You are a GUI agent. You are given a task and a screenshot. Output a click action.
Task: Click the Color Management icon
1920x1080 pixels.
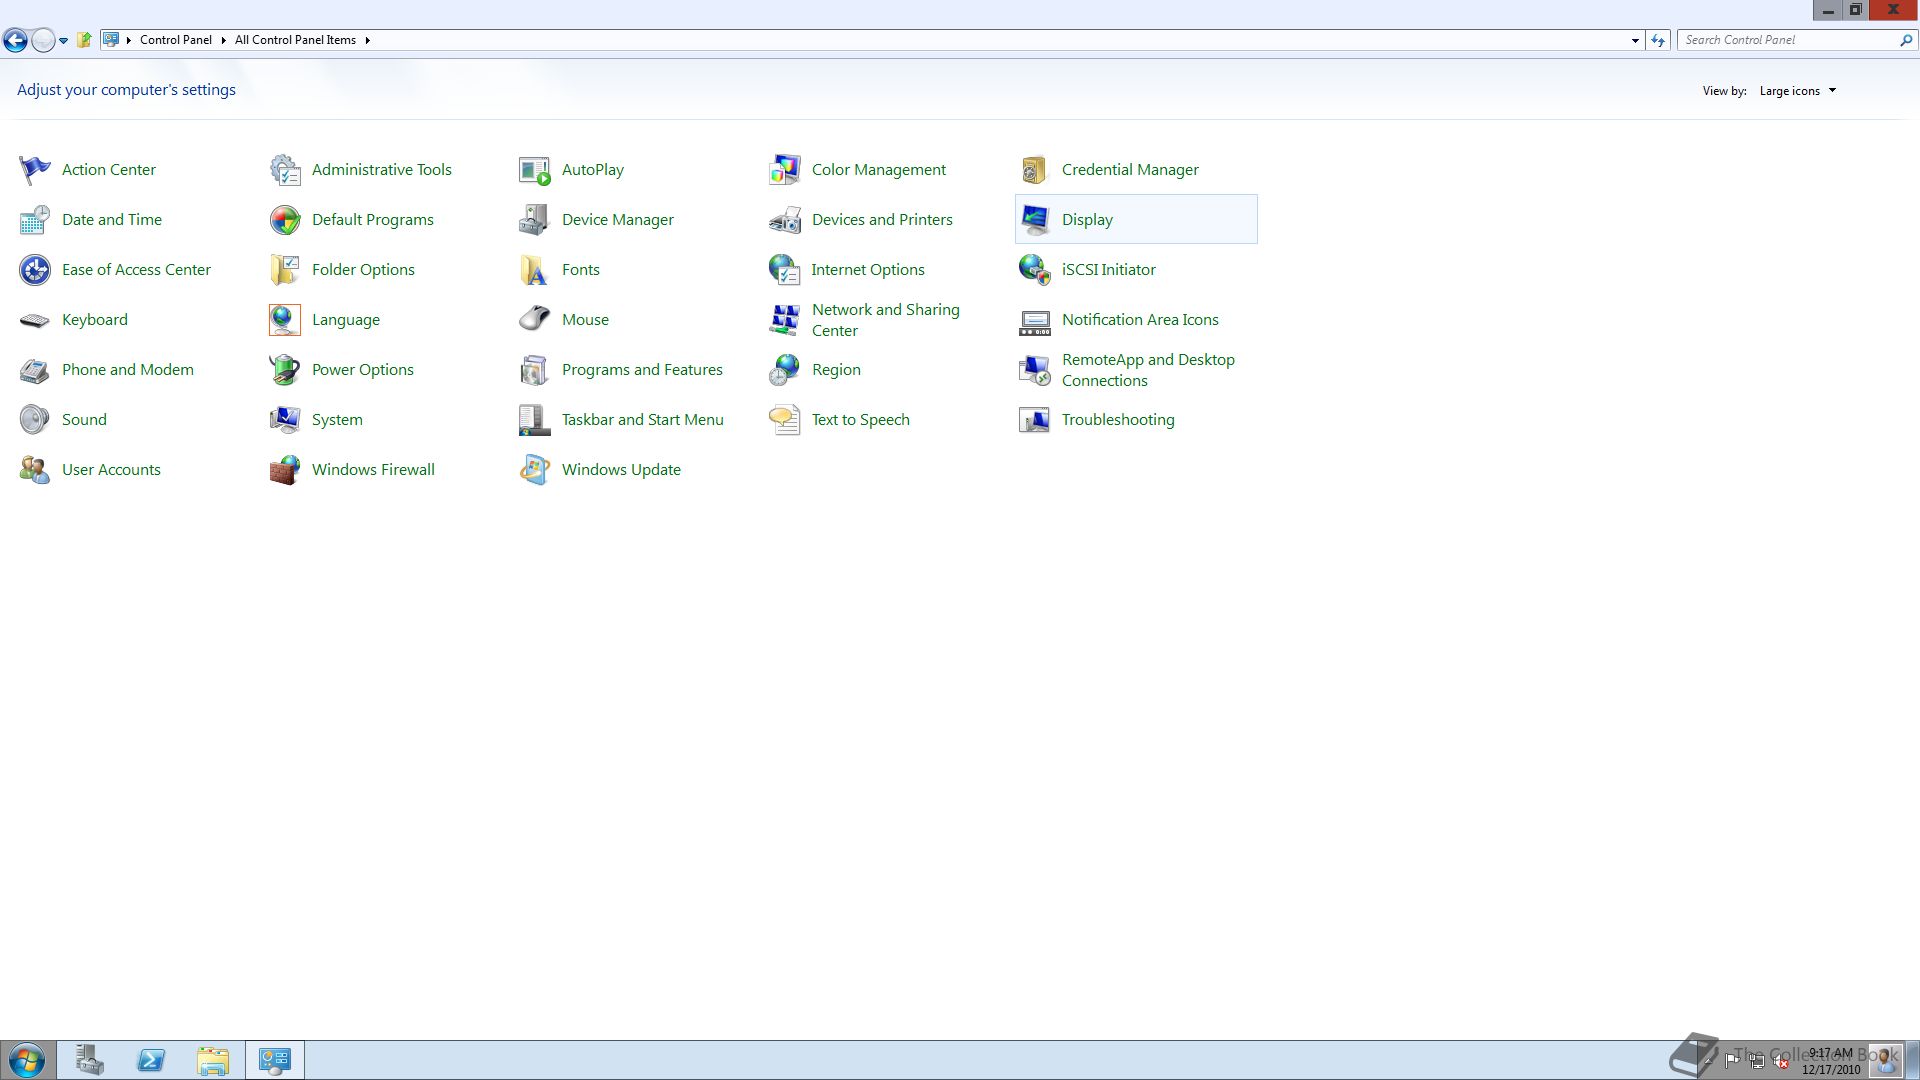tap(785, 170)
